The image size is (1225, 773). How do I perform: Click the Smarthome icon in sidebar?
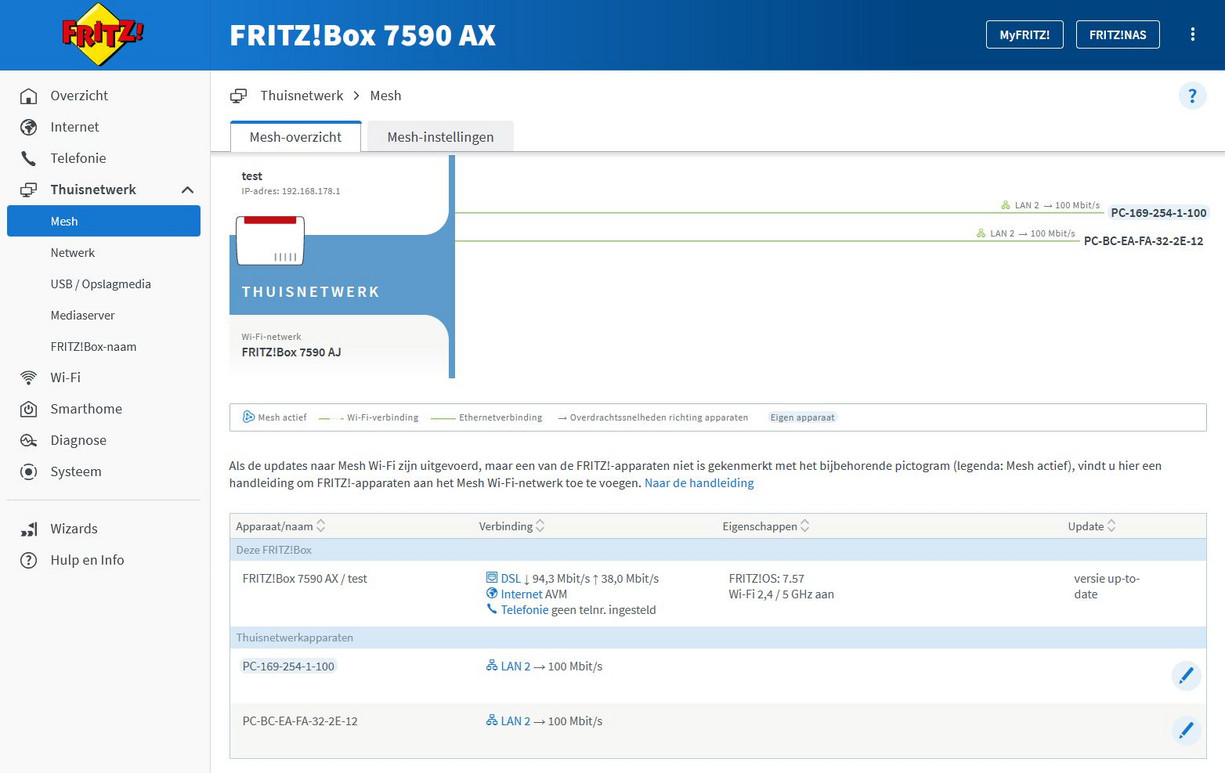(x=29, y=409)
